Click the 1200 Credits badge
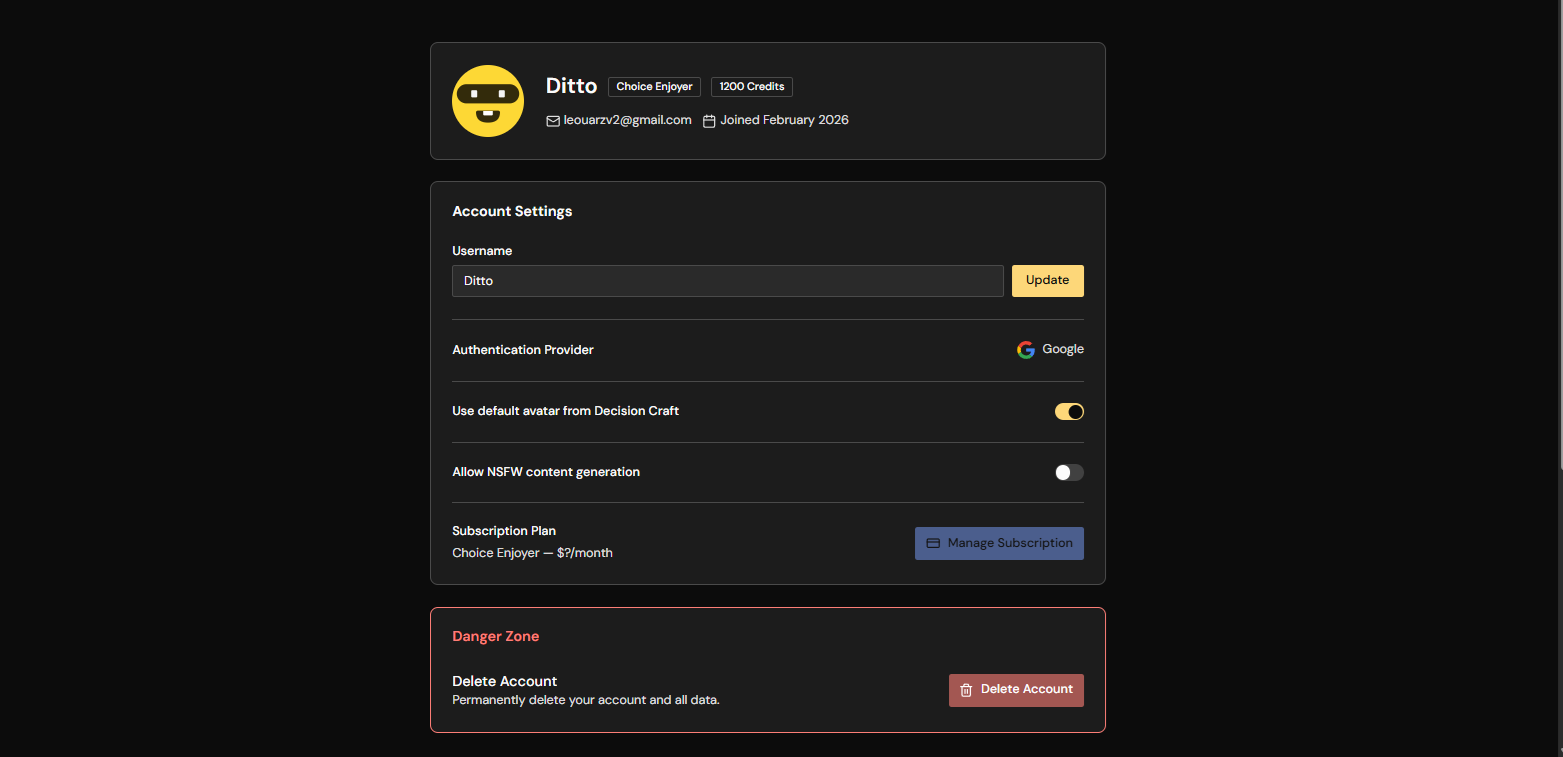The width and height of the screenshot is (1563, 757). coord(751,86)
